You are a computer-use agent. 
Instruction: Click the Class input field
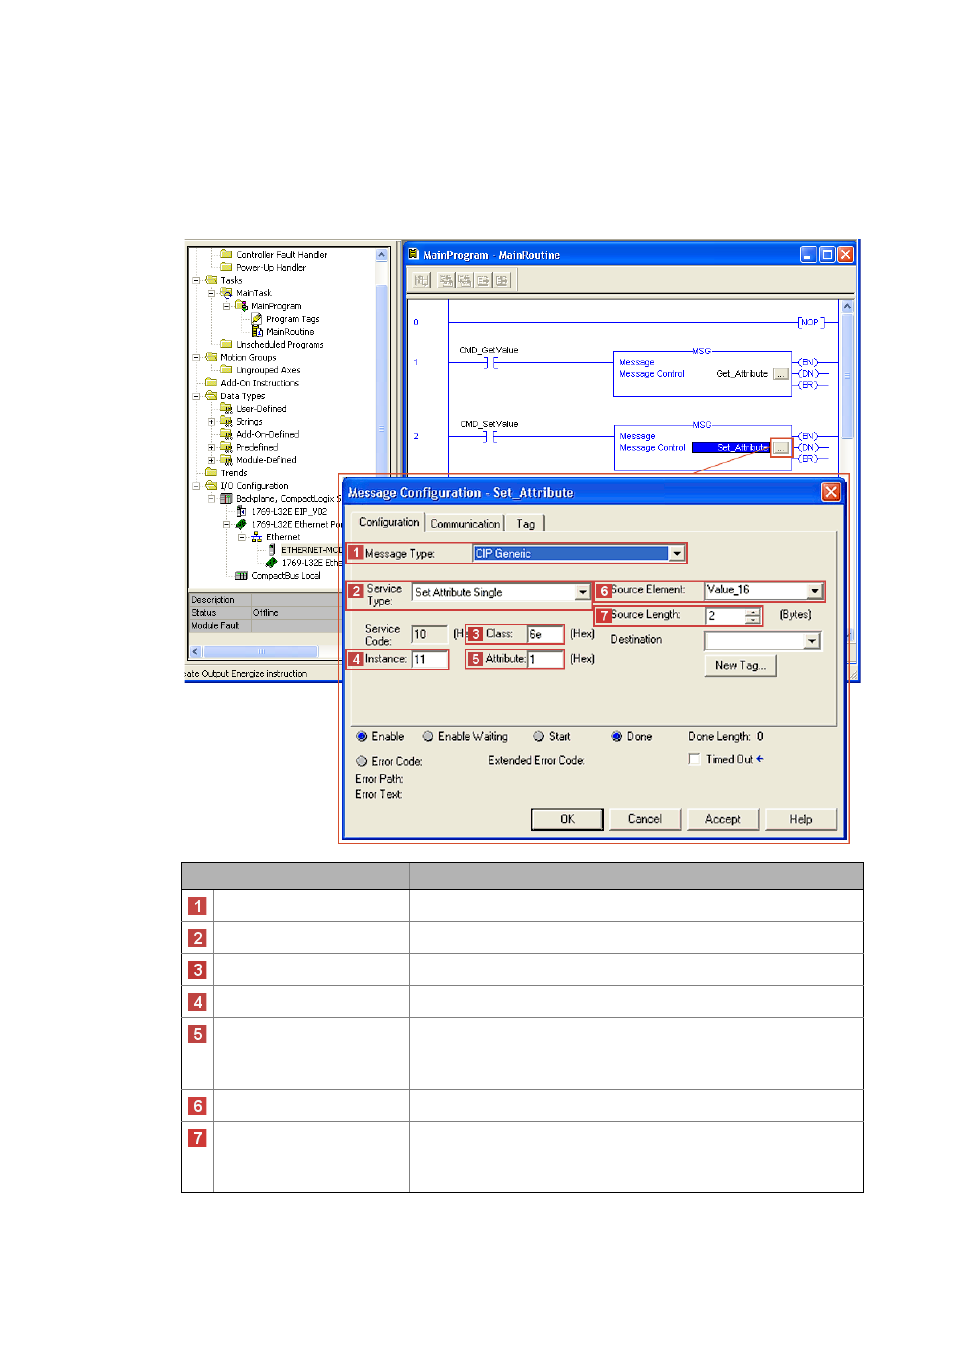(546, 634)
